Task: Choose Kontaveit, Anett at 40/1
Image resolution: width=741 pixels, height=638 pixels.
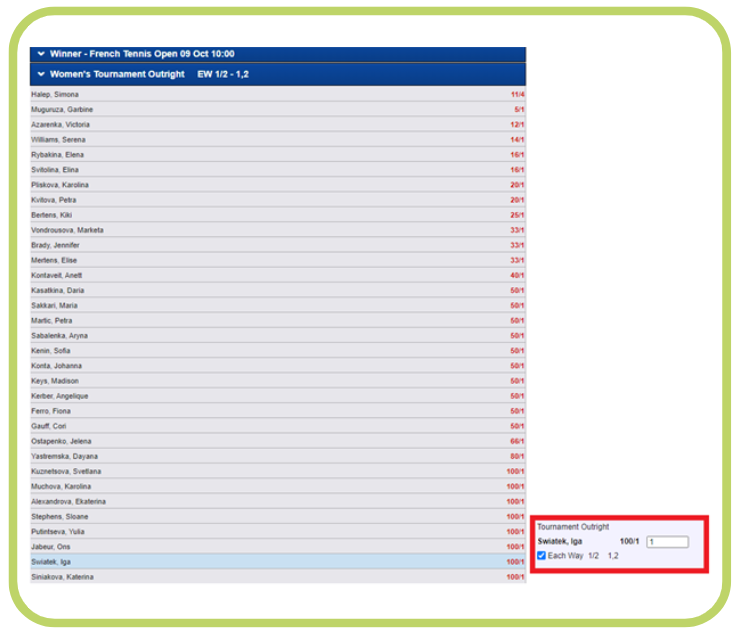Action: click(x=517, y=276)
